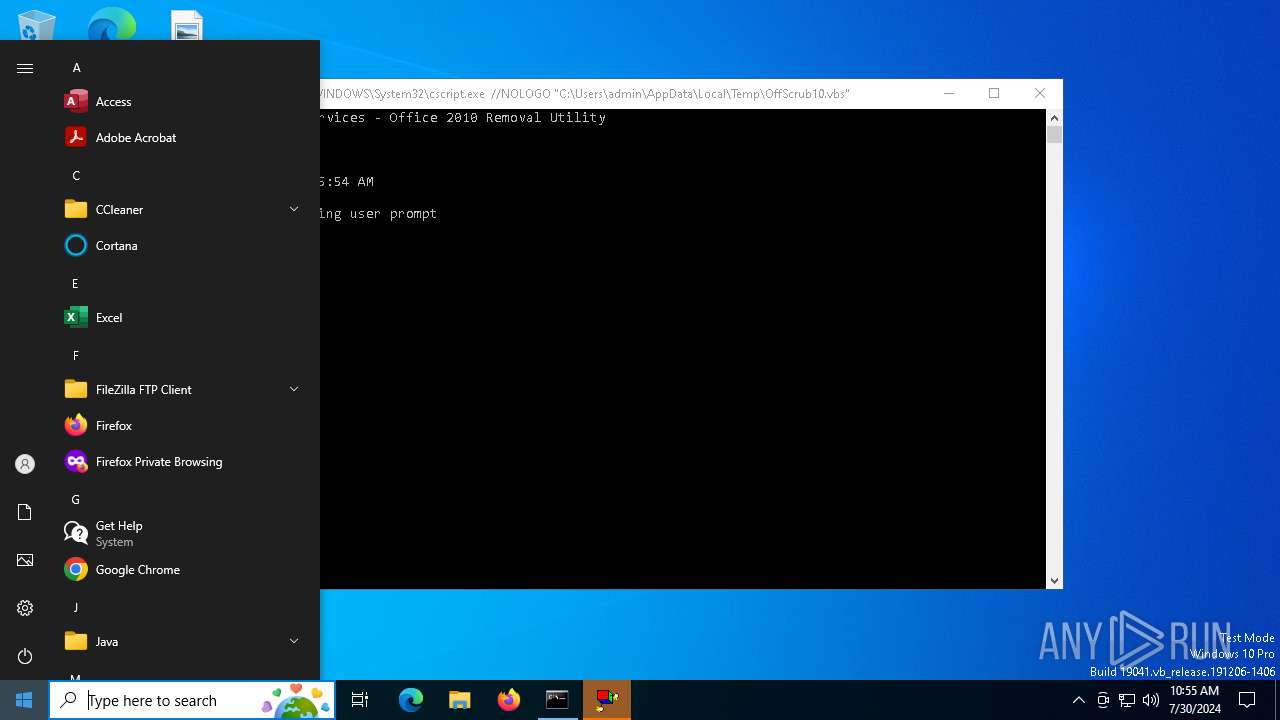1280x720 pixels.
Task: Expand the Java folder chevron
Action: click(x=294, y=641)
